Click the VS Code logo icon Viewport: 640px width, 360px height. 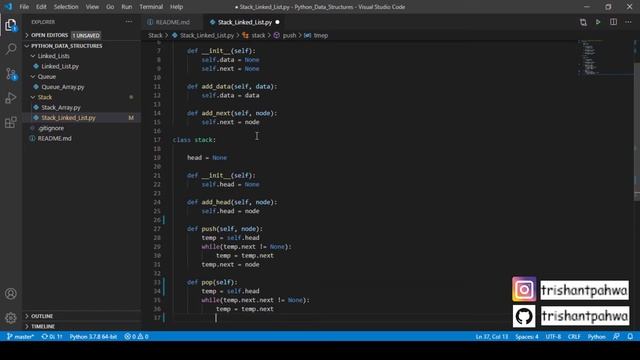[8, 7]
